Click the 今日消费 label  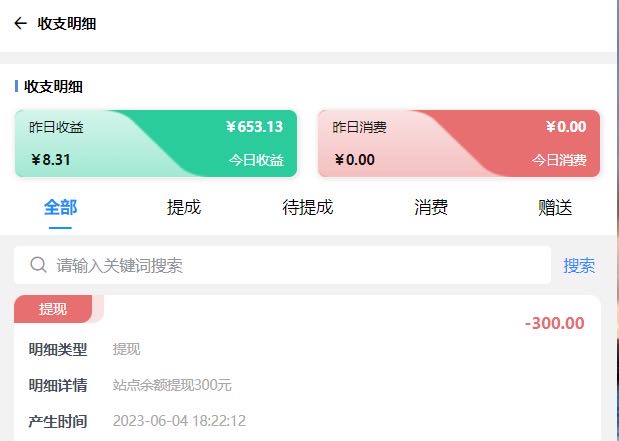[x=558, y=160]
